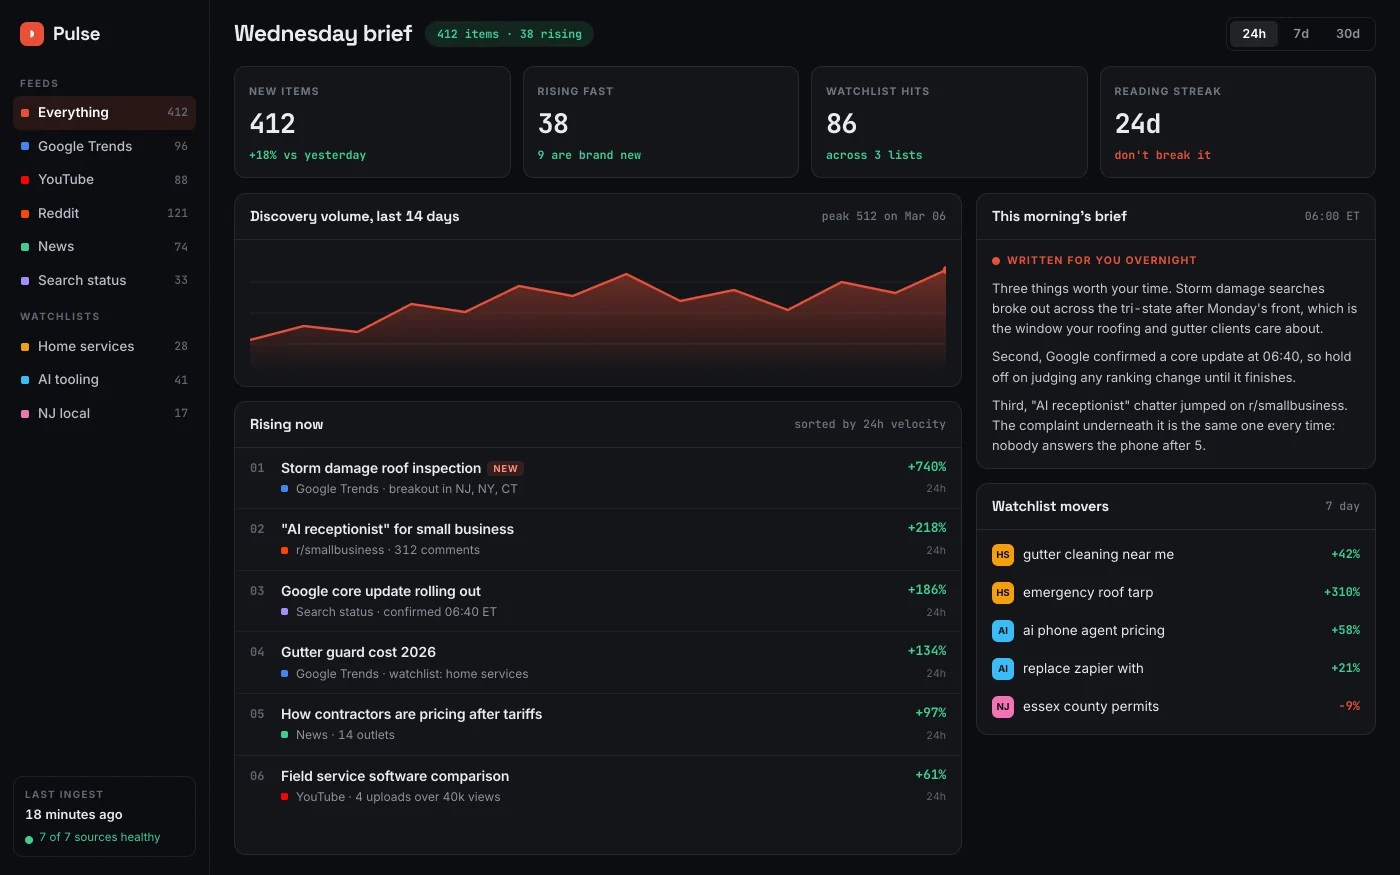Select the News feed in sidebar
The image size is (1400, 875).
[x=104, y=247]
